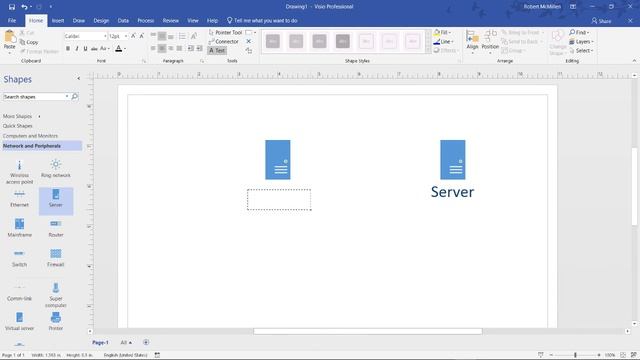Switch to the View tab
640x360 pixels.
[193, 20]
